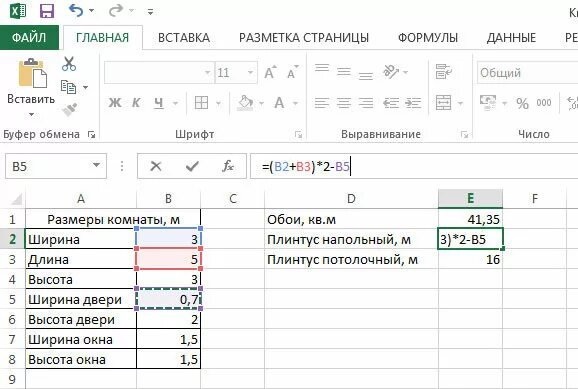Screen dimensions: 578x389
Task: Open Шрифт group dialog launcher
Action: 298,135
